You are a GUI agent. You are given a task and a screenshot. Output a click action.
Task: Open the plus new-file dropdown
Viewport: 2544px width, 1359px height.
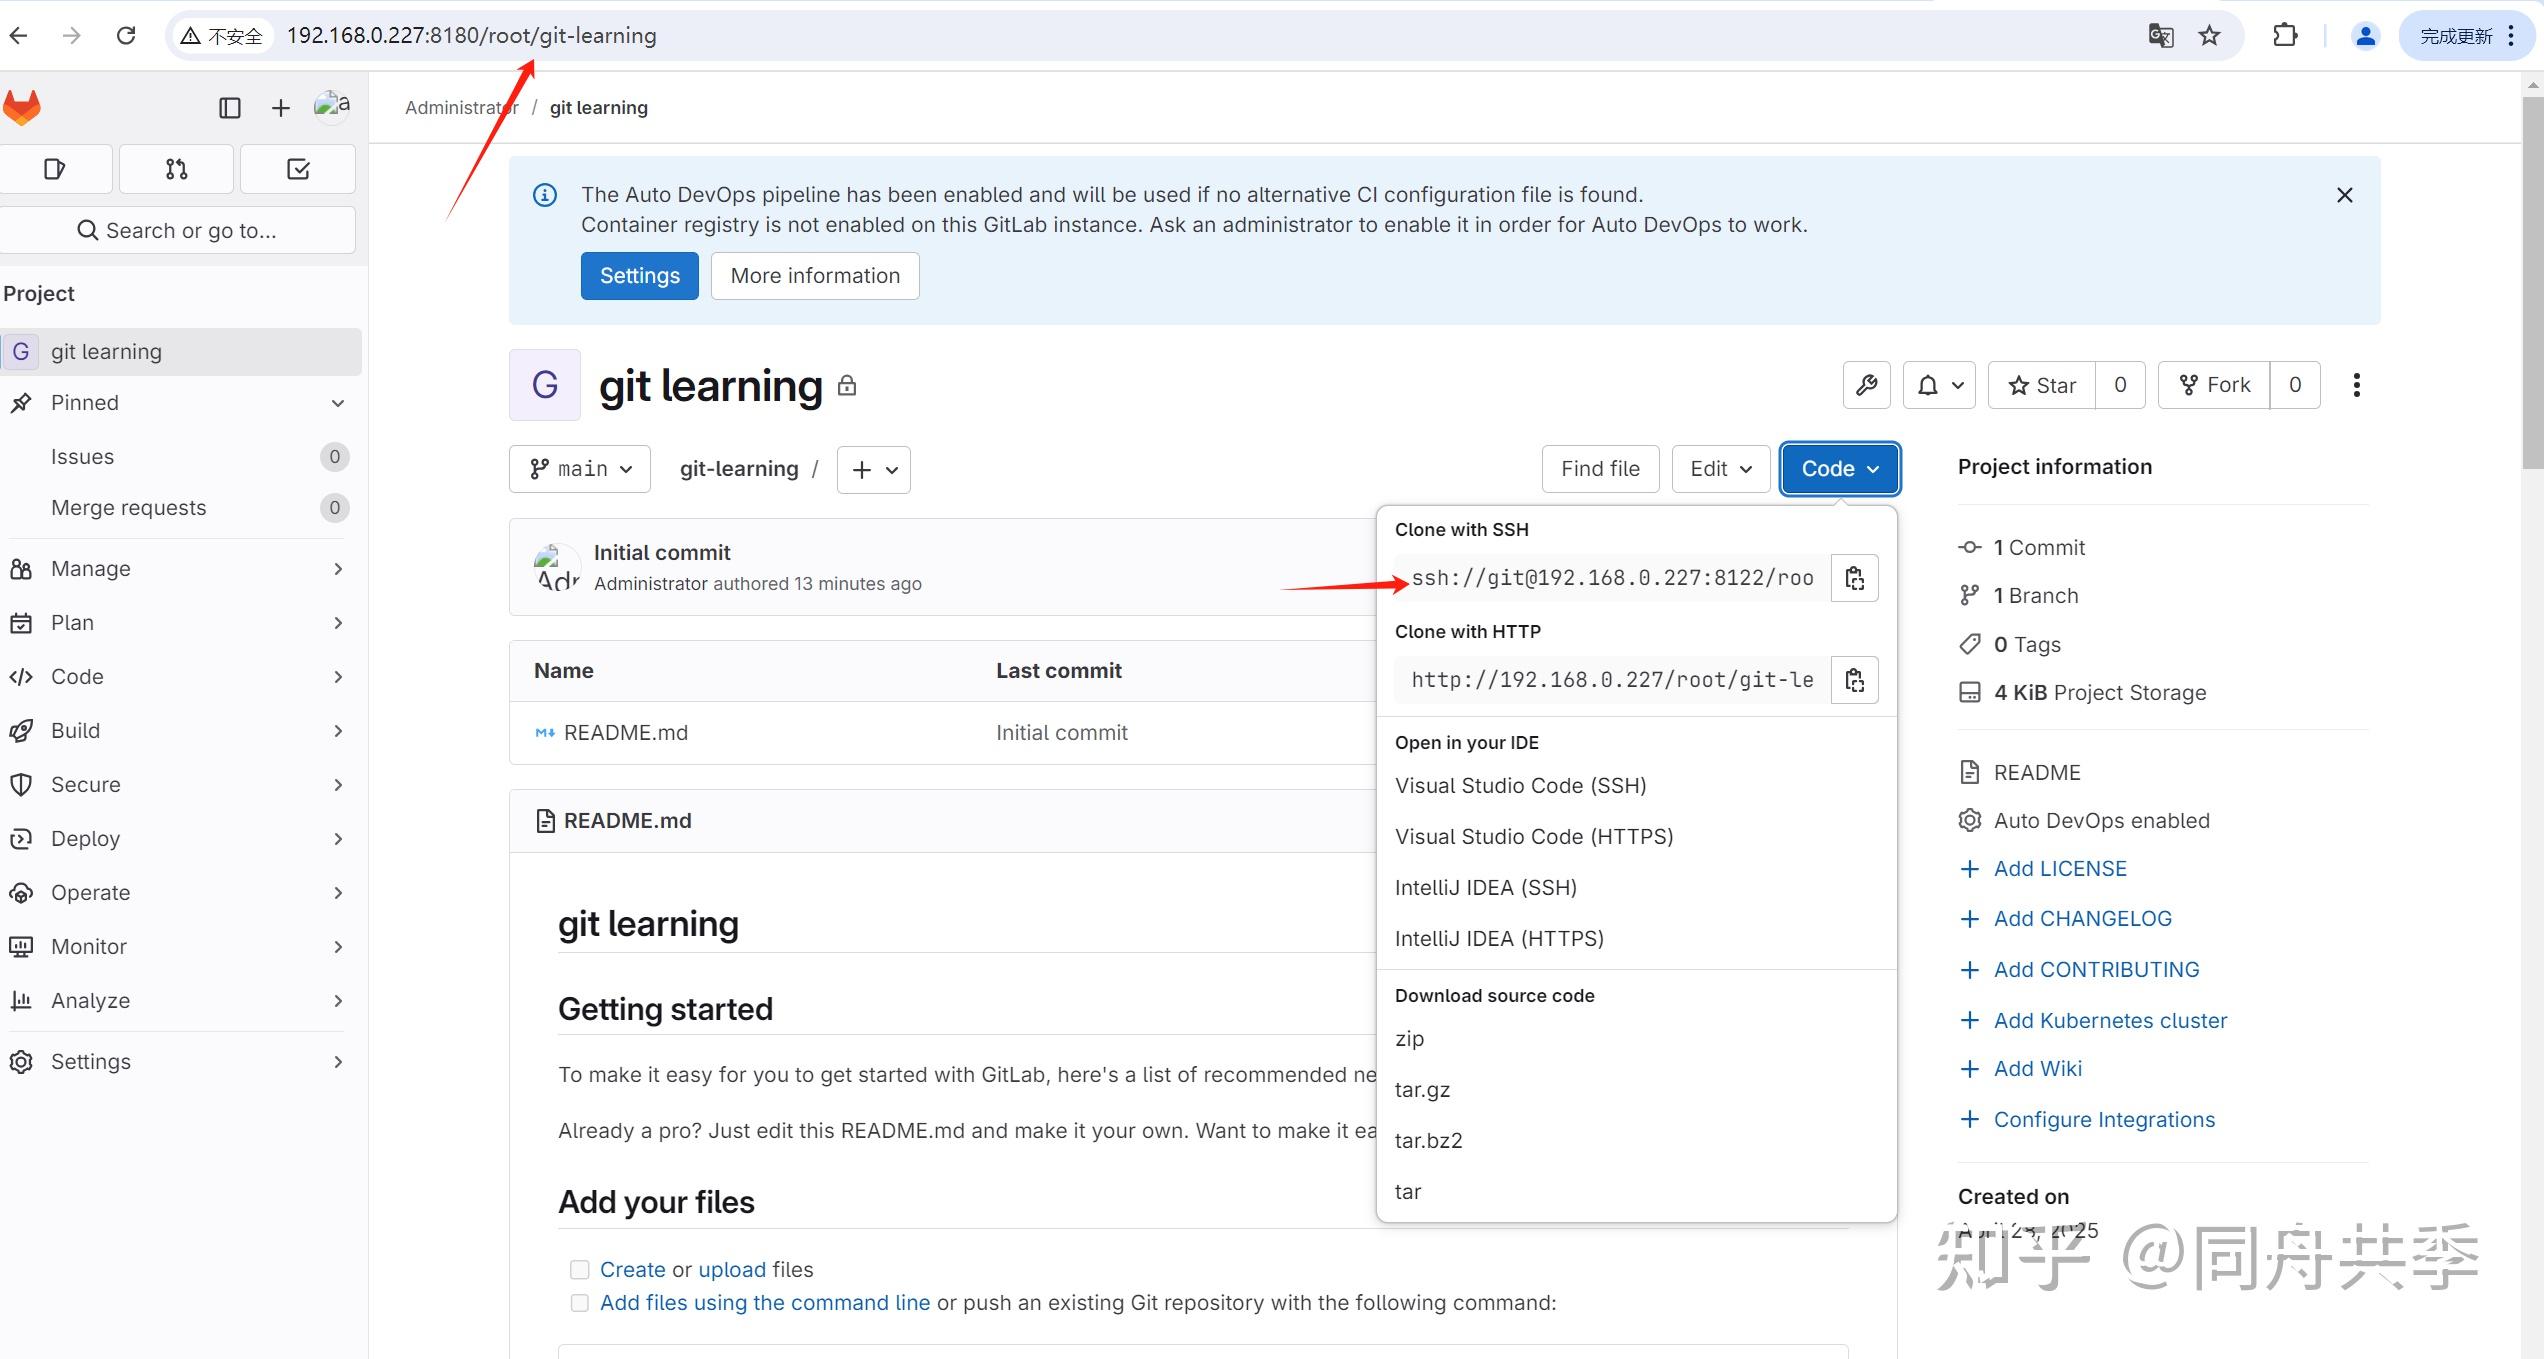(872, 469)
